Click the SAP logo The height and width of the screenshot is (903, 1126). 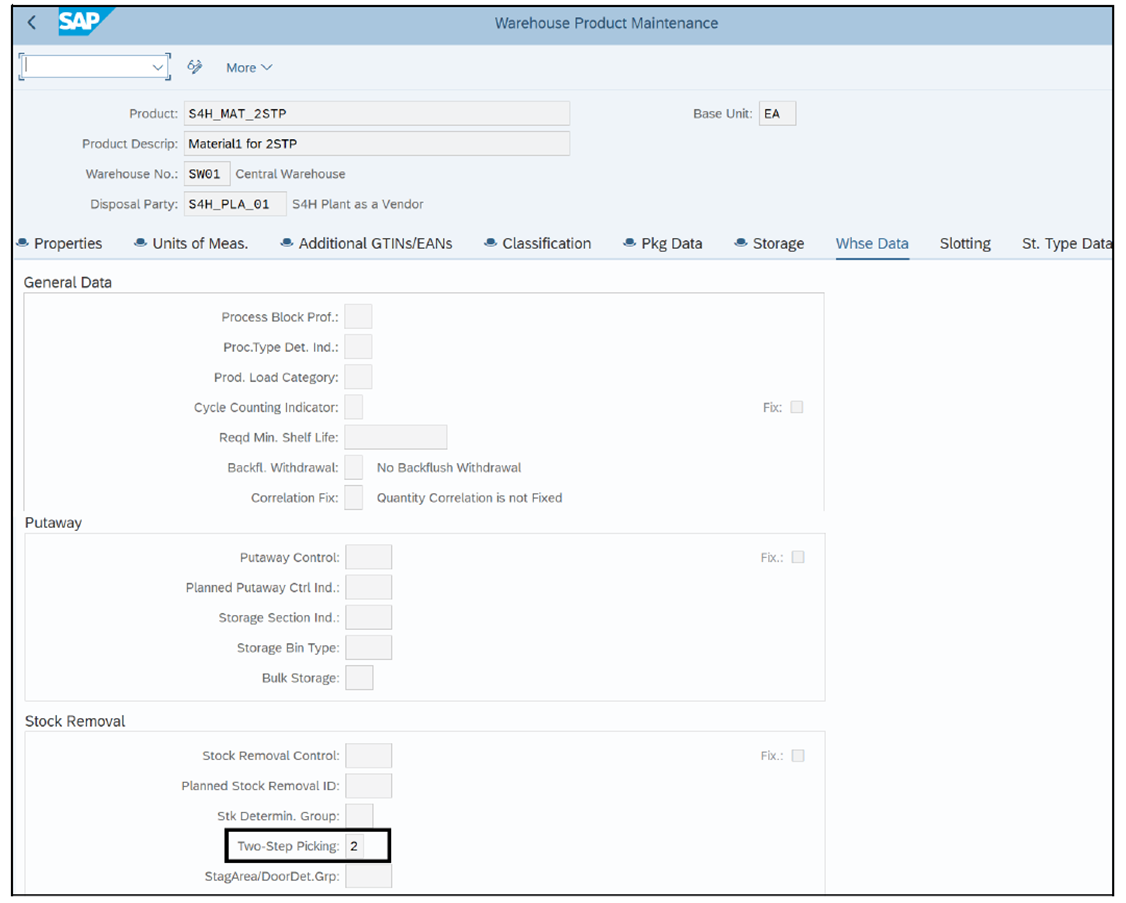click(x=81, y=21)
